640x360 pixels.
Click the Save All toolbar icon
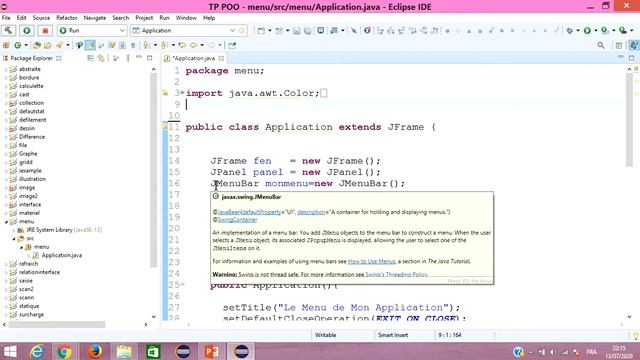(x=307, y=31)
